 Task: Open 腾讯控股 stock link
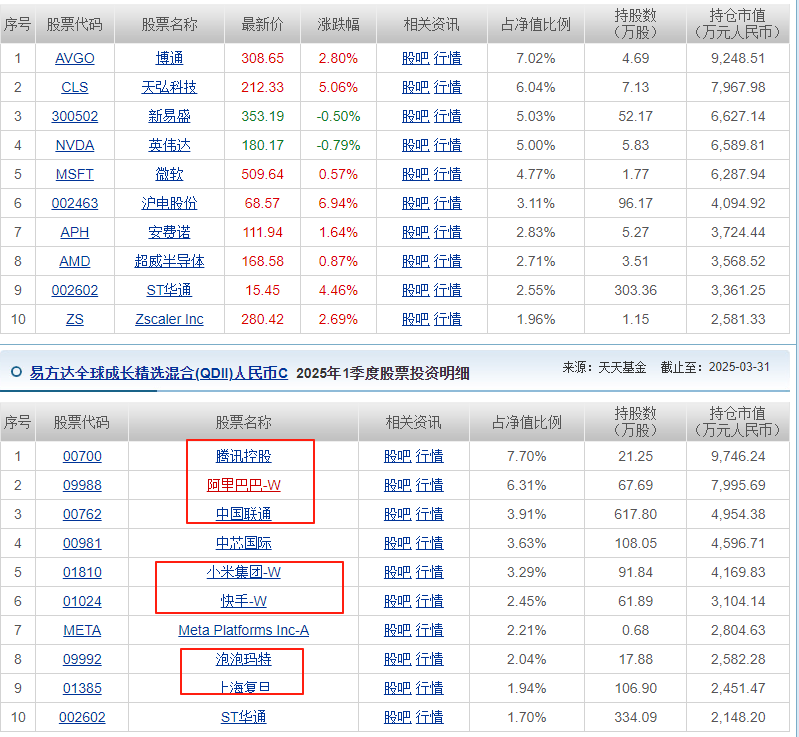pyautogui.click(x=244, y=456)
